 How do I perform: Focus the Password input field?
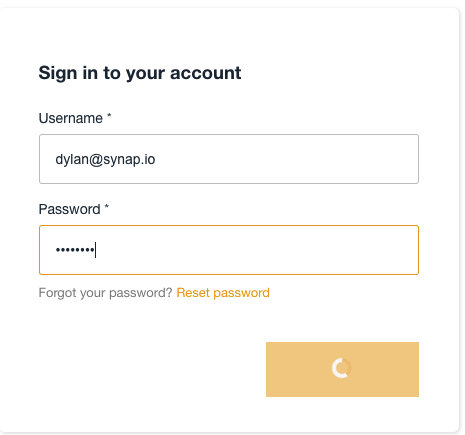pyautogui.click(x=229, y=250)
